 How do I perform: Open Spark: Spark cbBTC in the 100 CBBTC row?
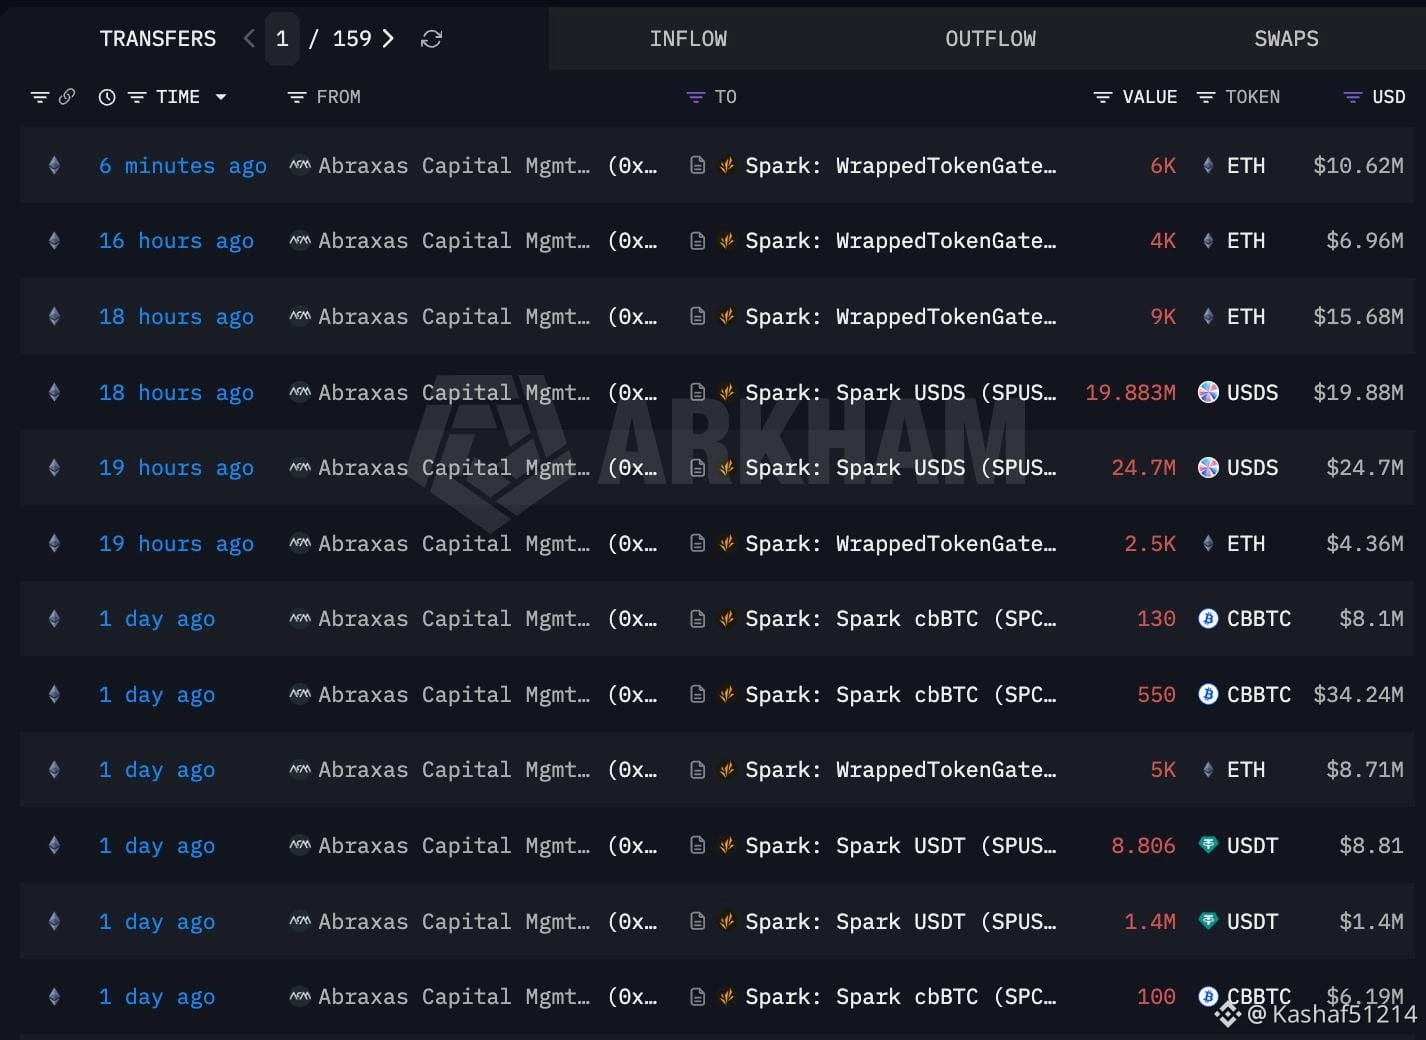click(x=901, y=997)
